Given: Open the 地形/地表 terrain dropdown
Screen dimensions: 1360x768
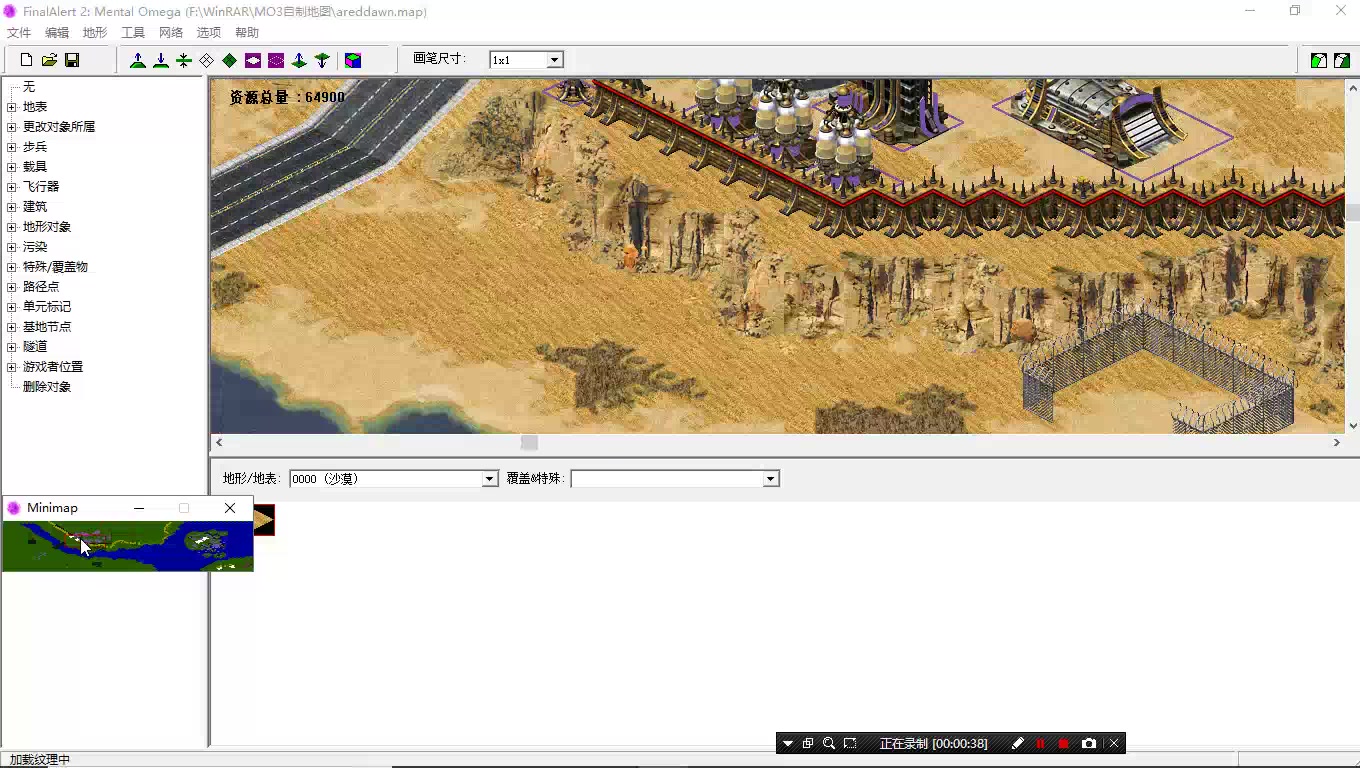Looking at the screenshot, I should (x=489, y=479).
